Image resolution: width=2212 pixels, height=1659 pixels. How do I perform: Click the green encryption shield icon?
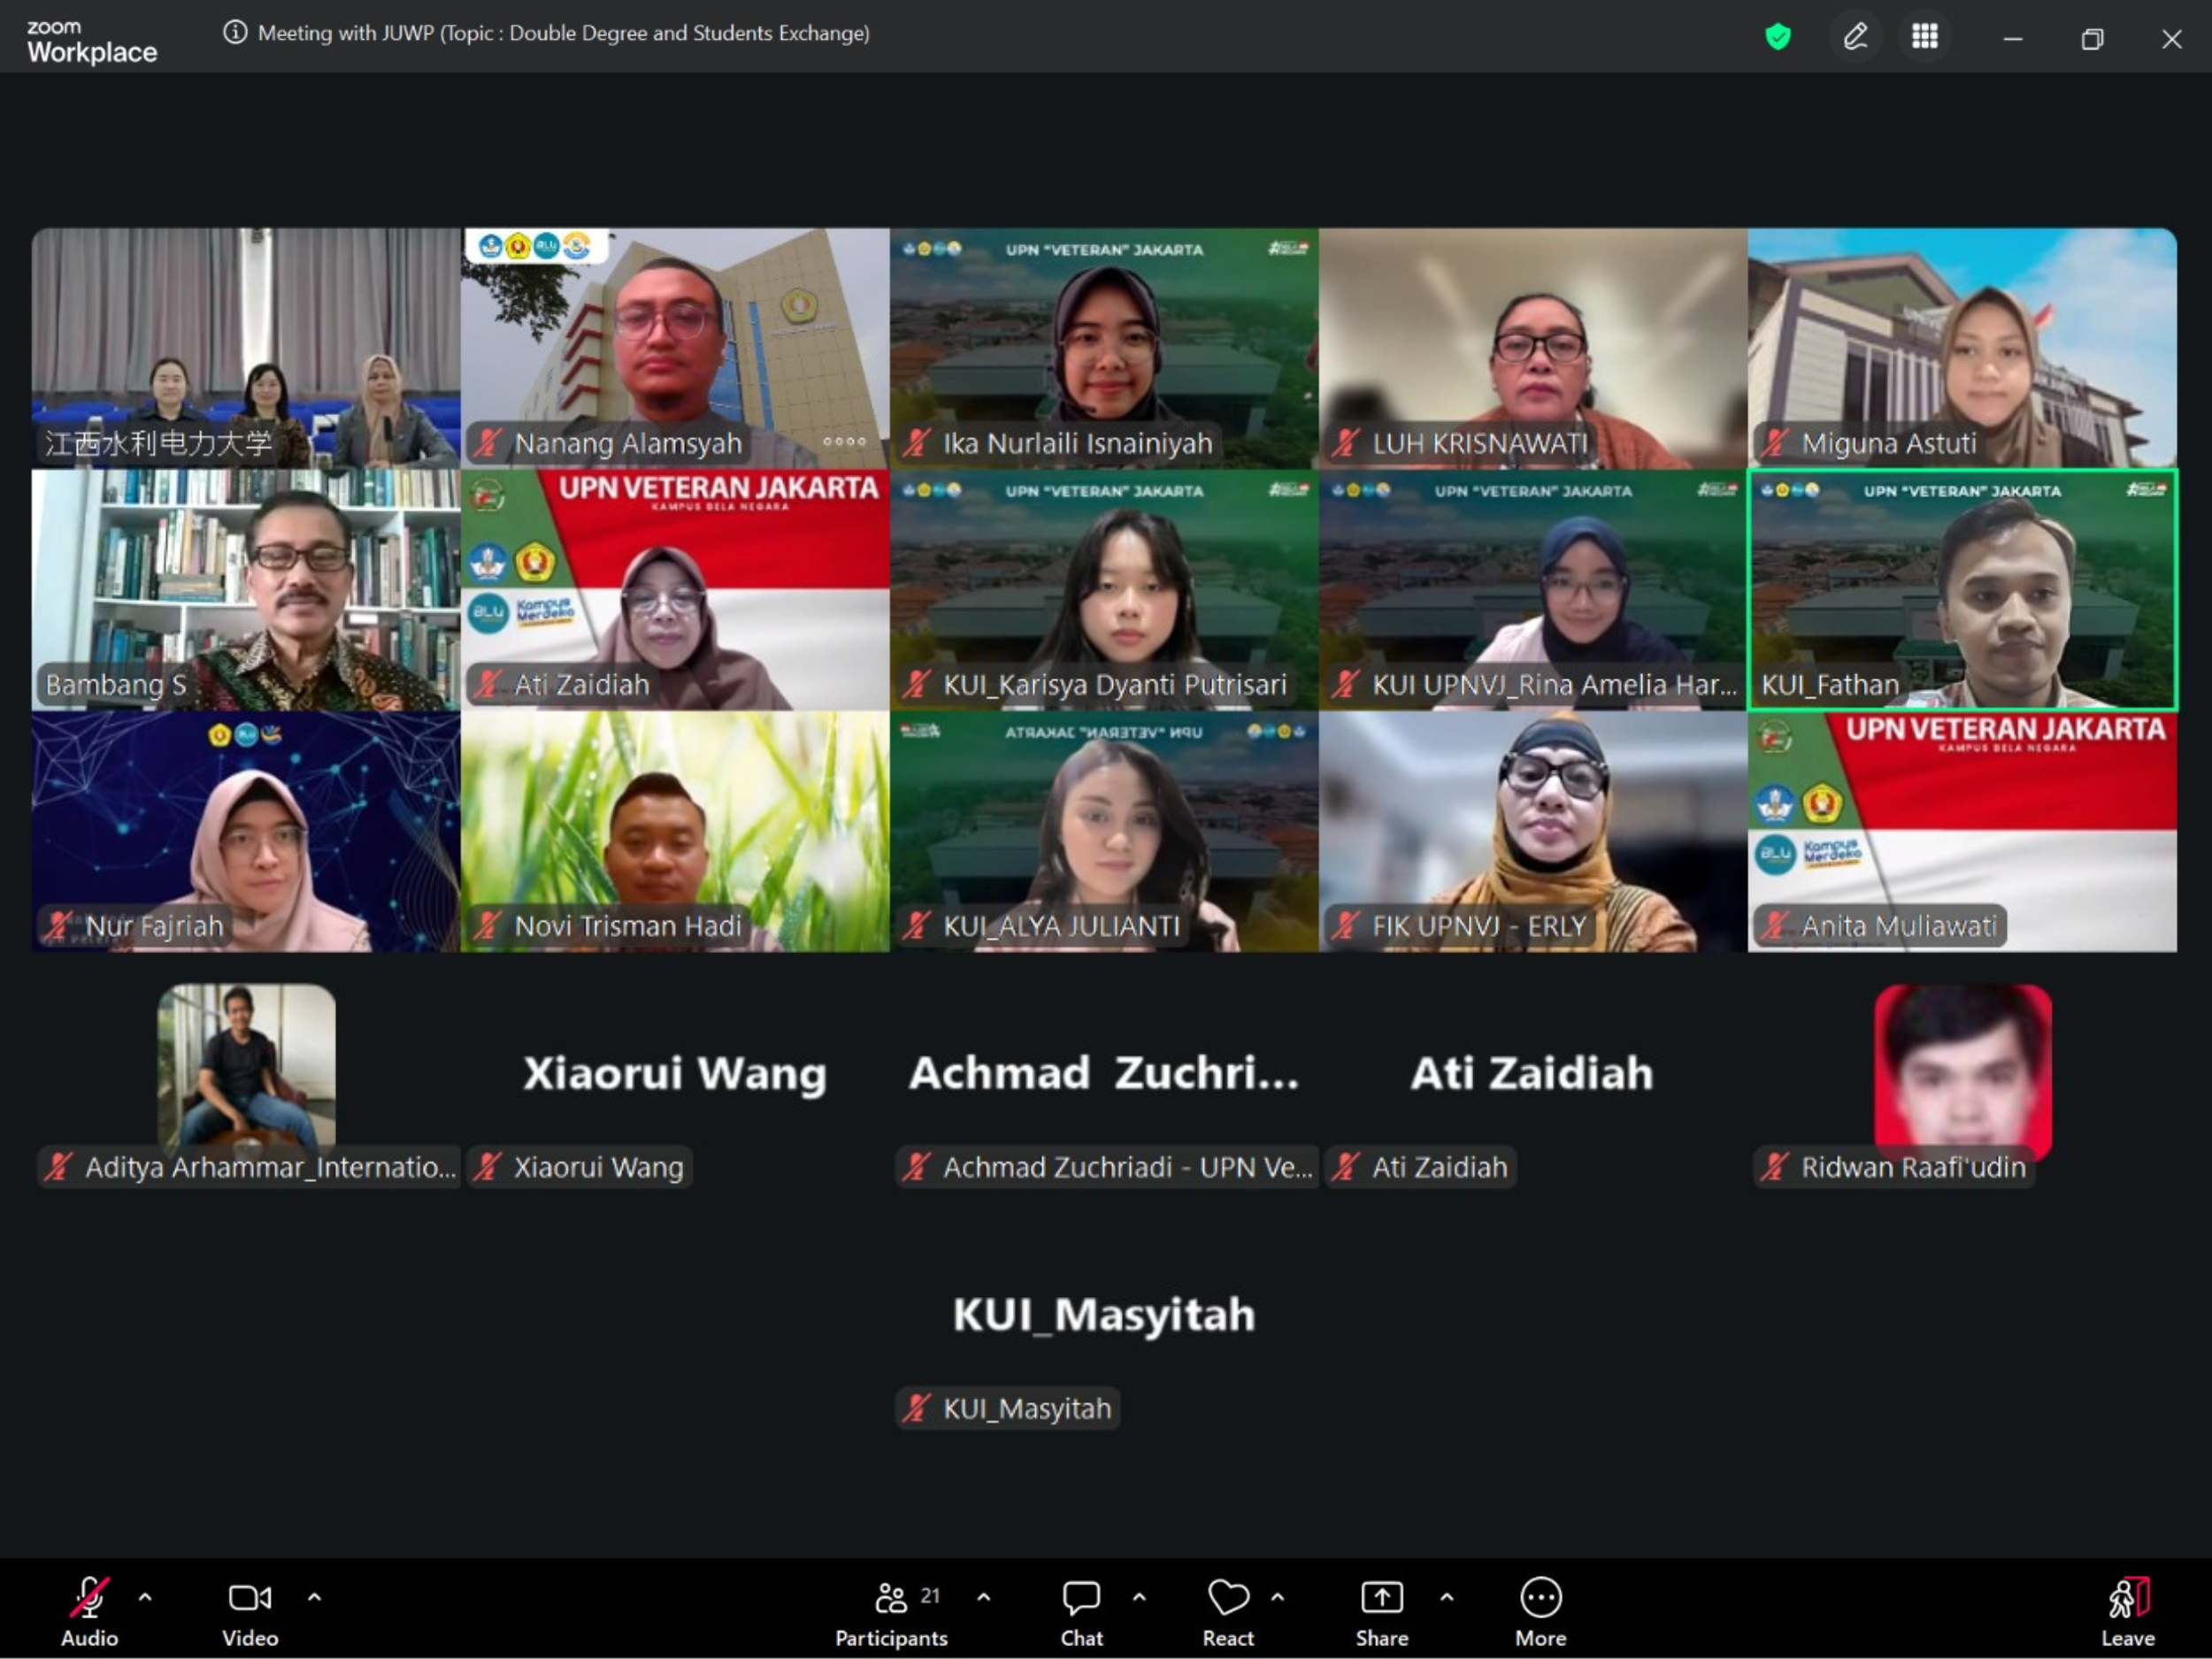(1777, 37)
